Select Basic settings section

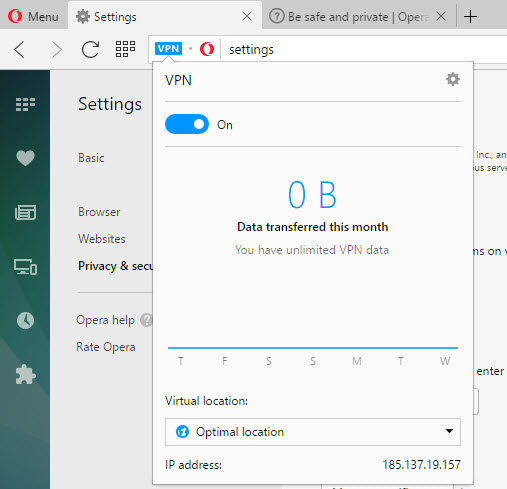91,158
